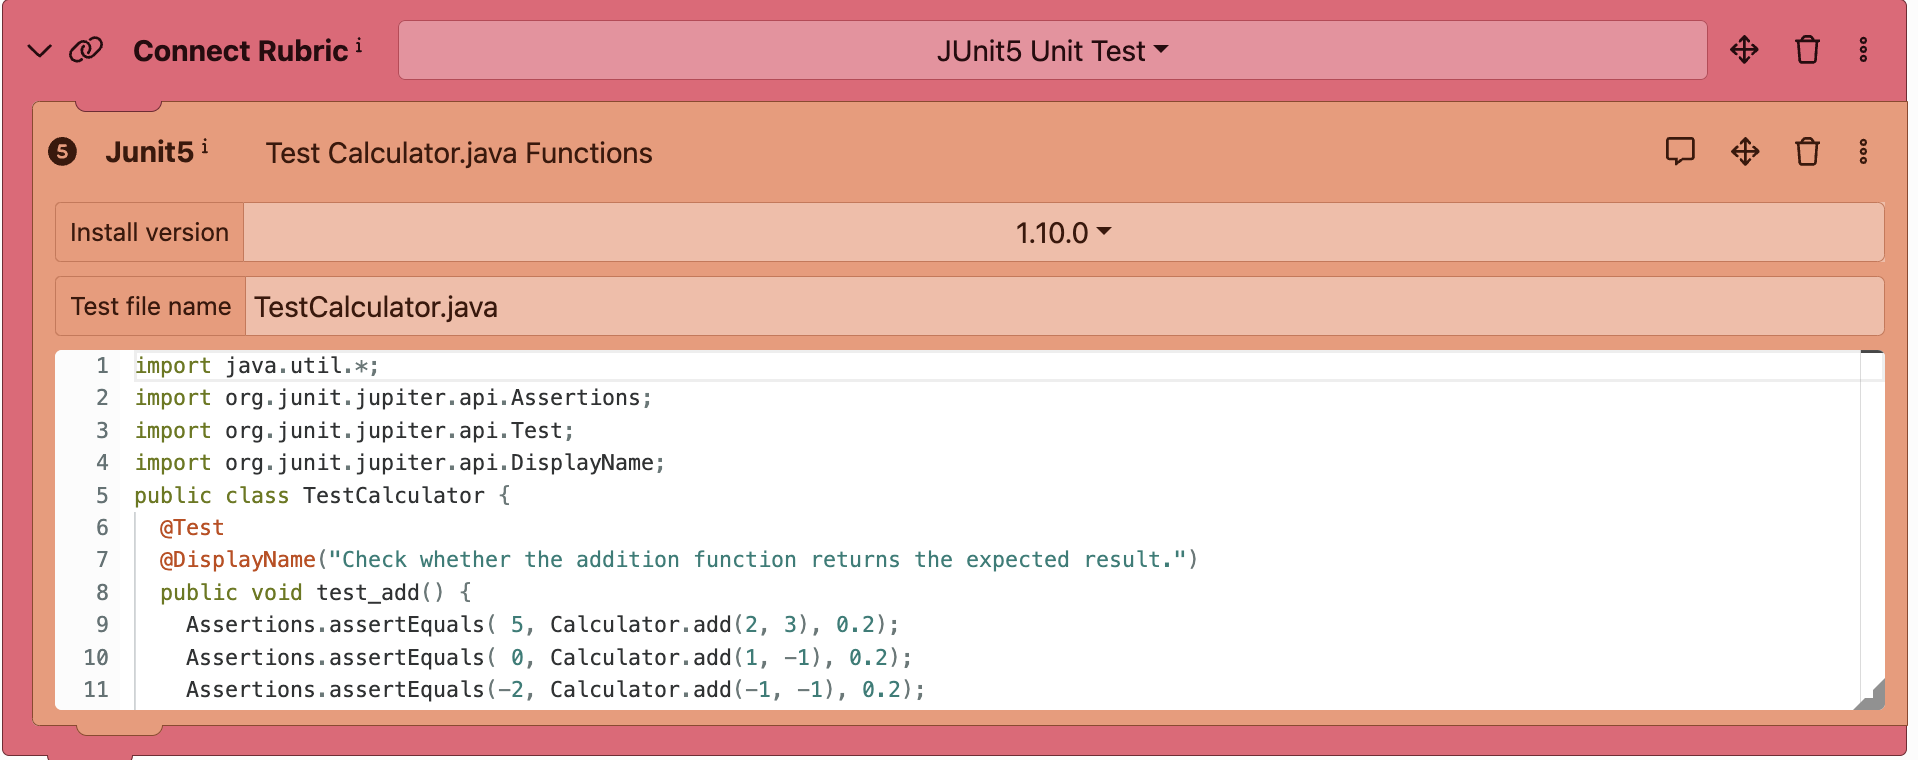Click the Test Calculator.java Functions title field
Screen dimensions: 1918x760
459,153
